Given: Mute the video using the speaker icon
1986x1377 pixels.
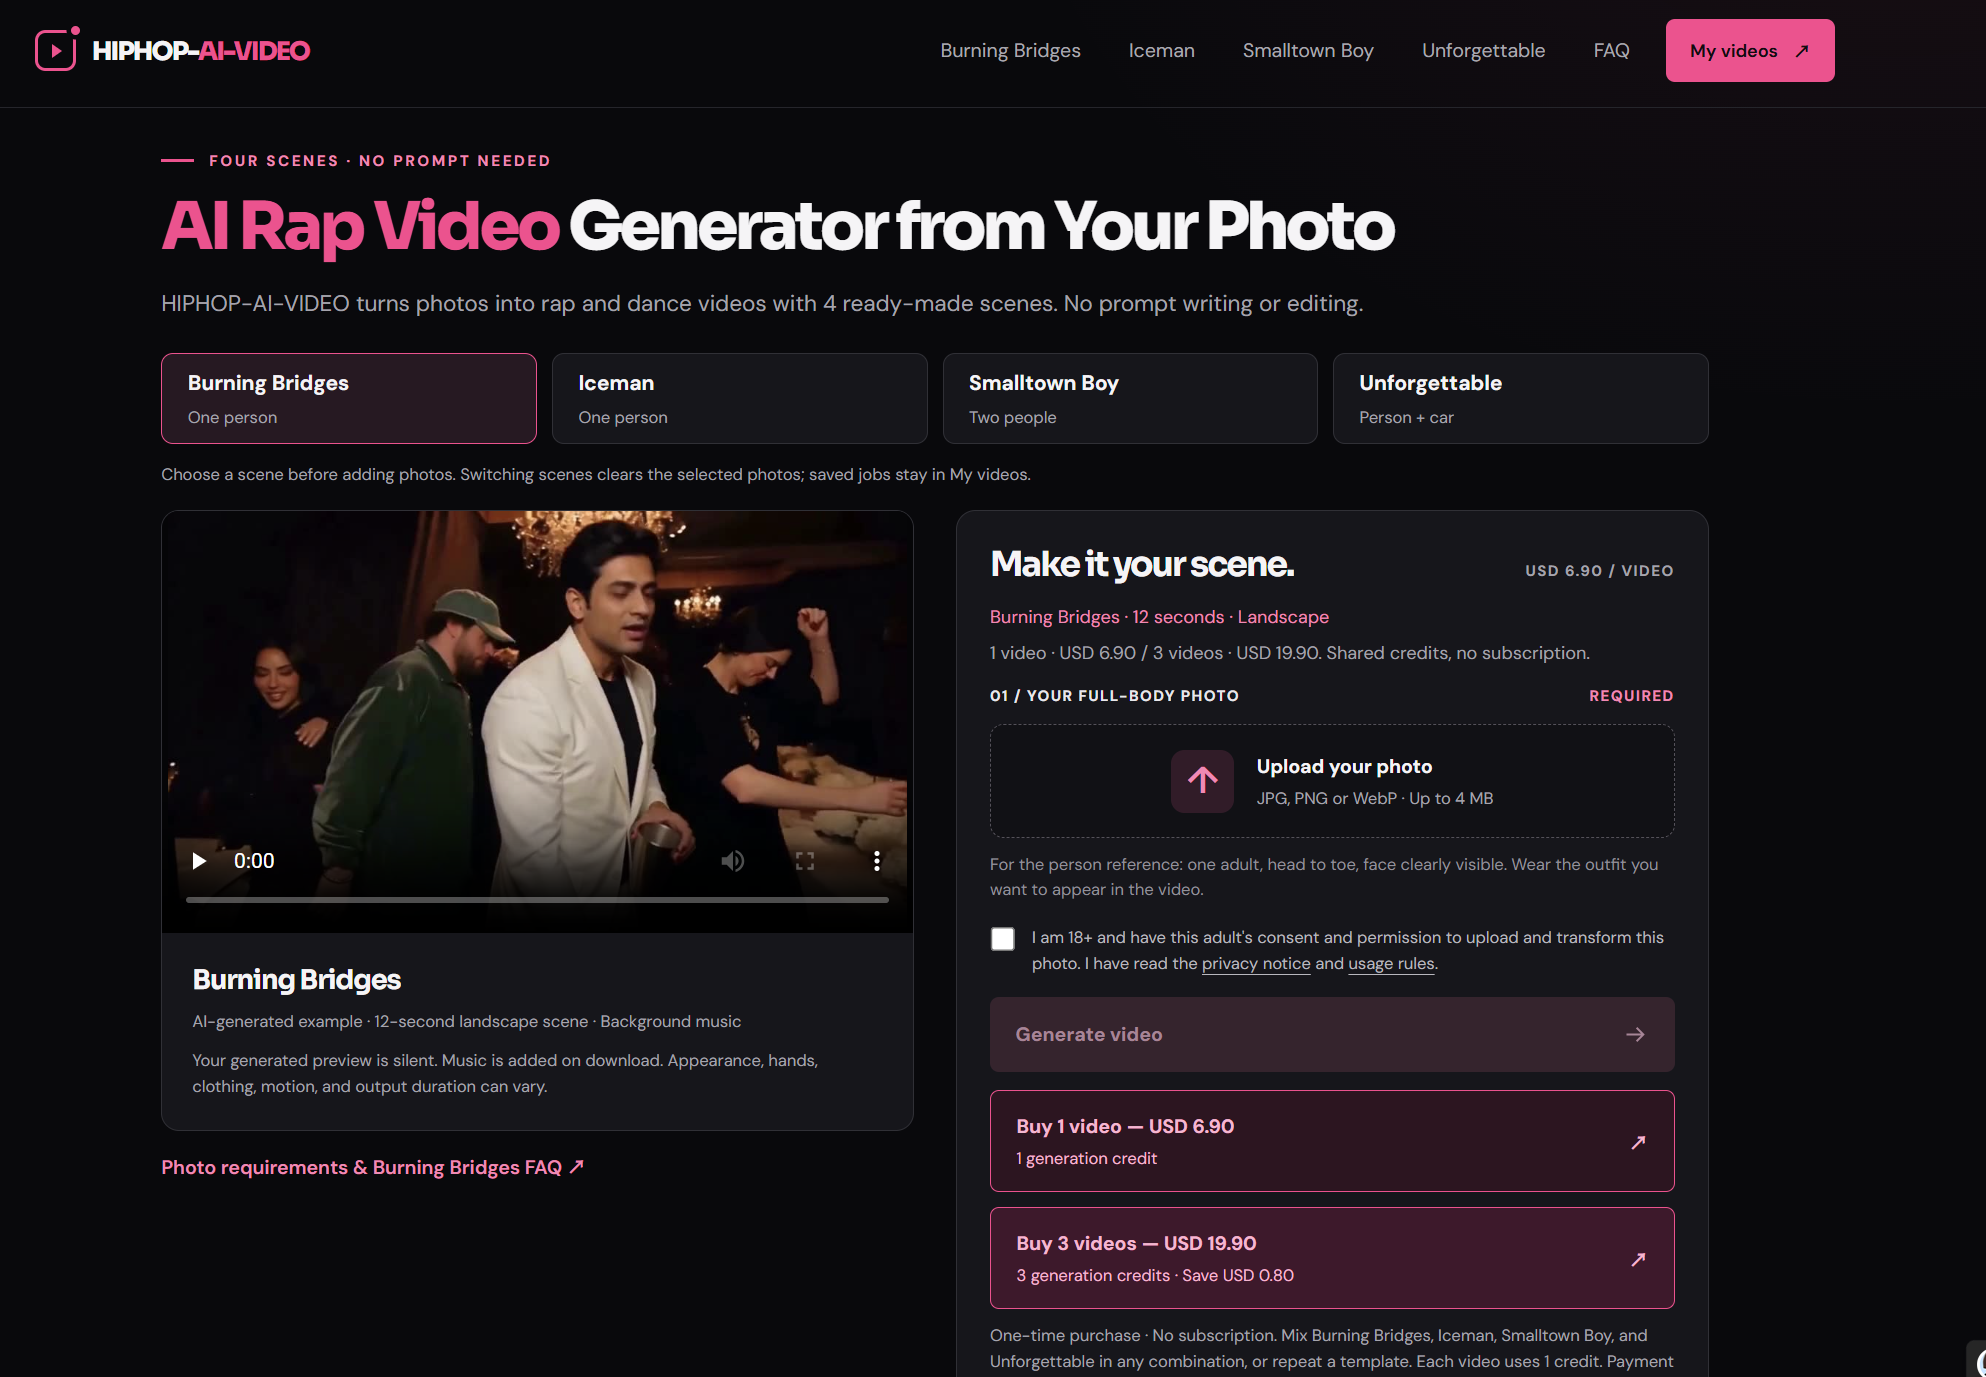Looking at the screenshot, I should (x=733, y=861).
